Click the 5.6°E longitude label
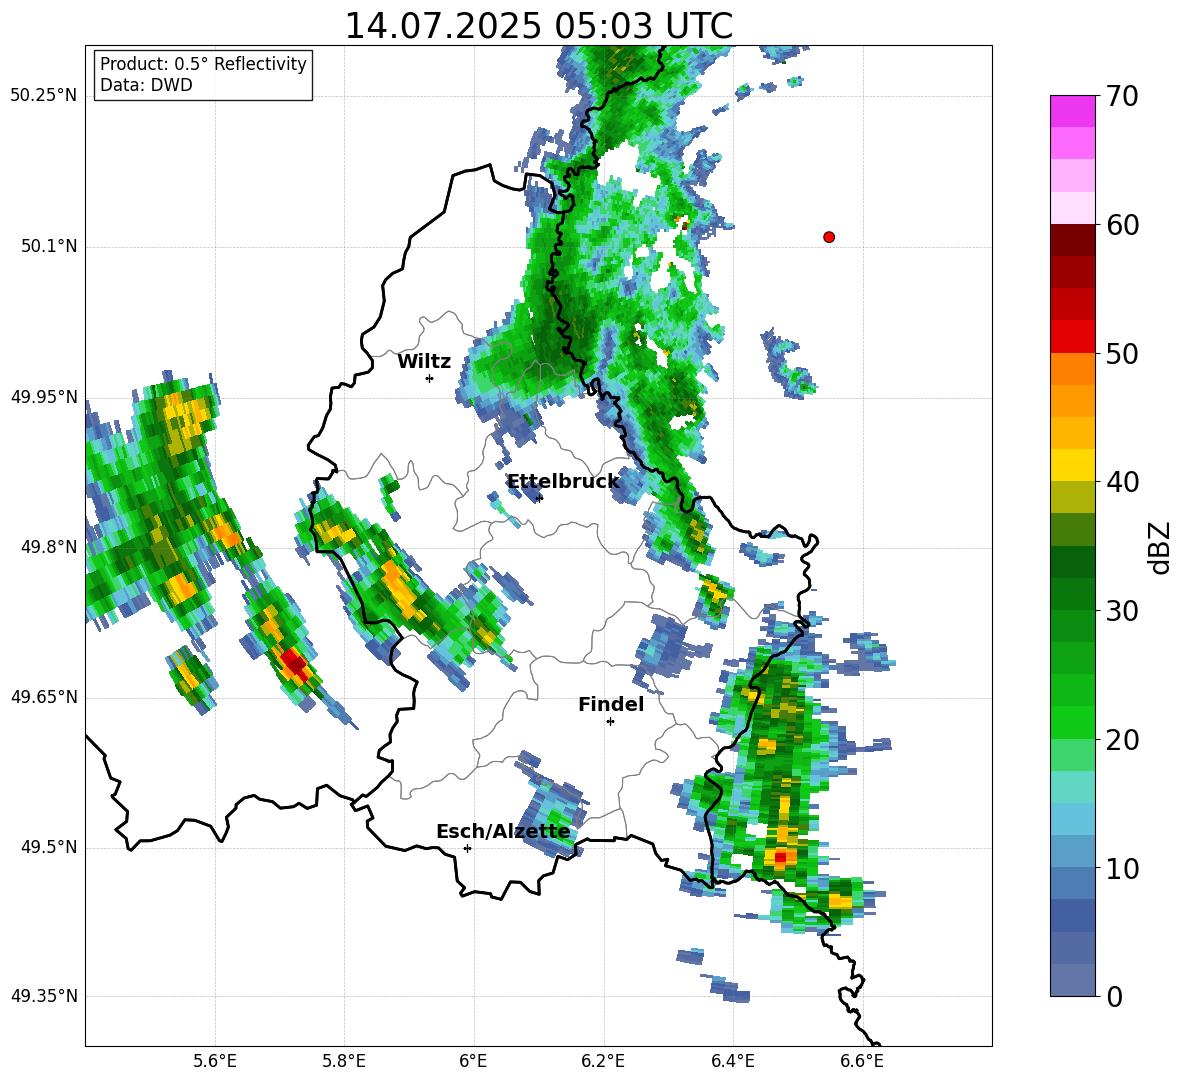Screen dimensions: 1184x1081 (215, 1061)
